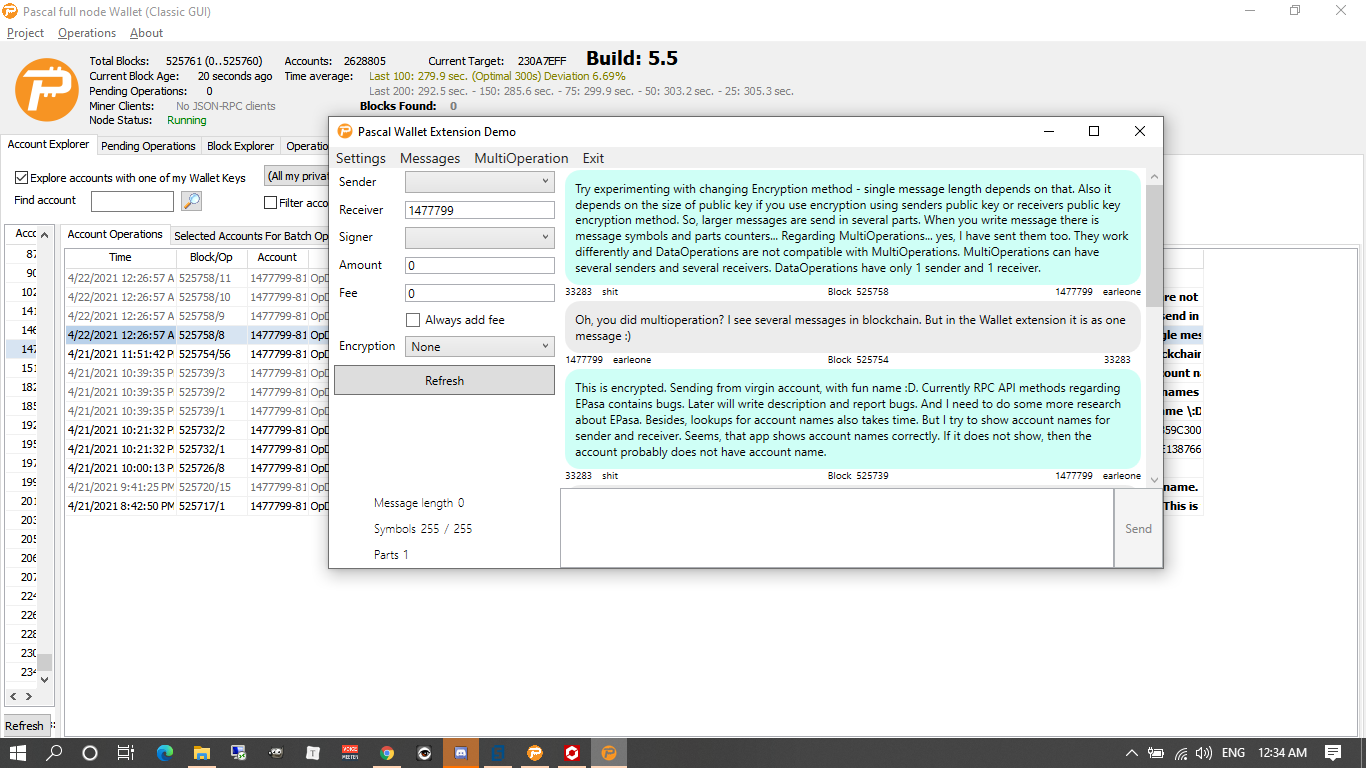
Task: Open the Project menu in the Classic GUI
Action: (x=26, y=33)
